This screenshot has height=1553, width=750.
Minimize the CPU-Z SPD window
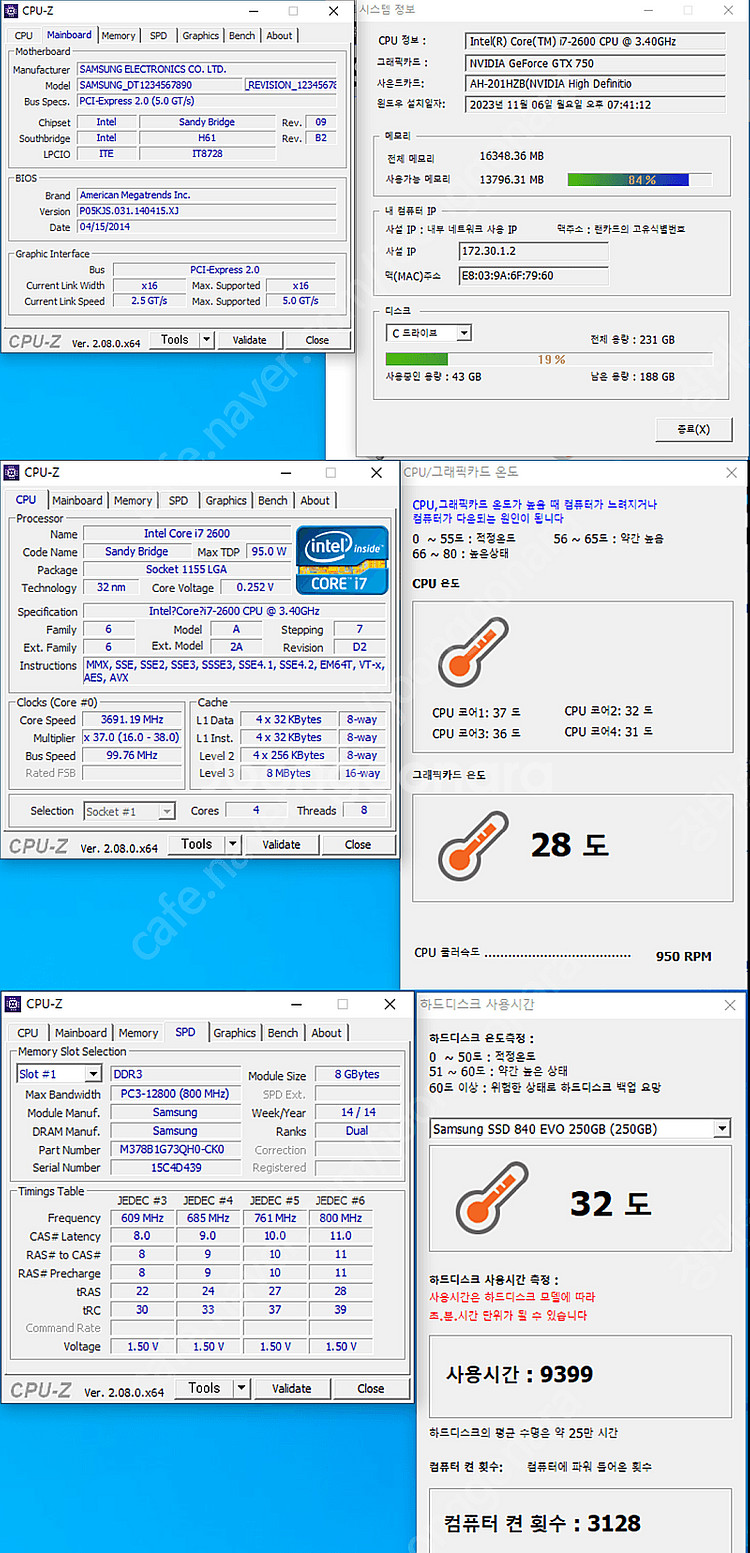pyautogui.click(x=296, y=1003)
